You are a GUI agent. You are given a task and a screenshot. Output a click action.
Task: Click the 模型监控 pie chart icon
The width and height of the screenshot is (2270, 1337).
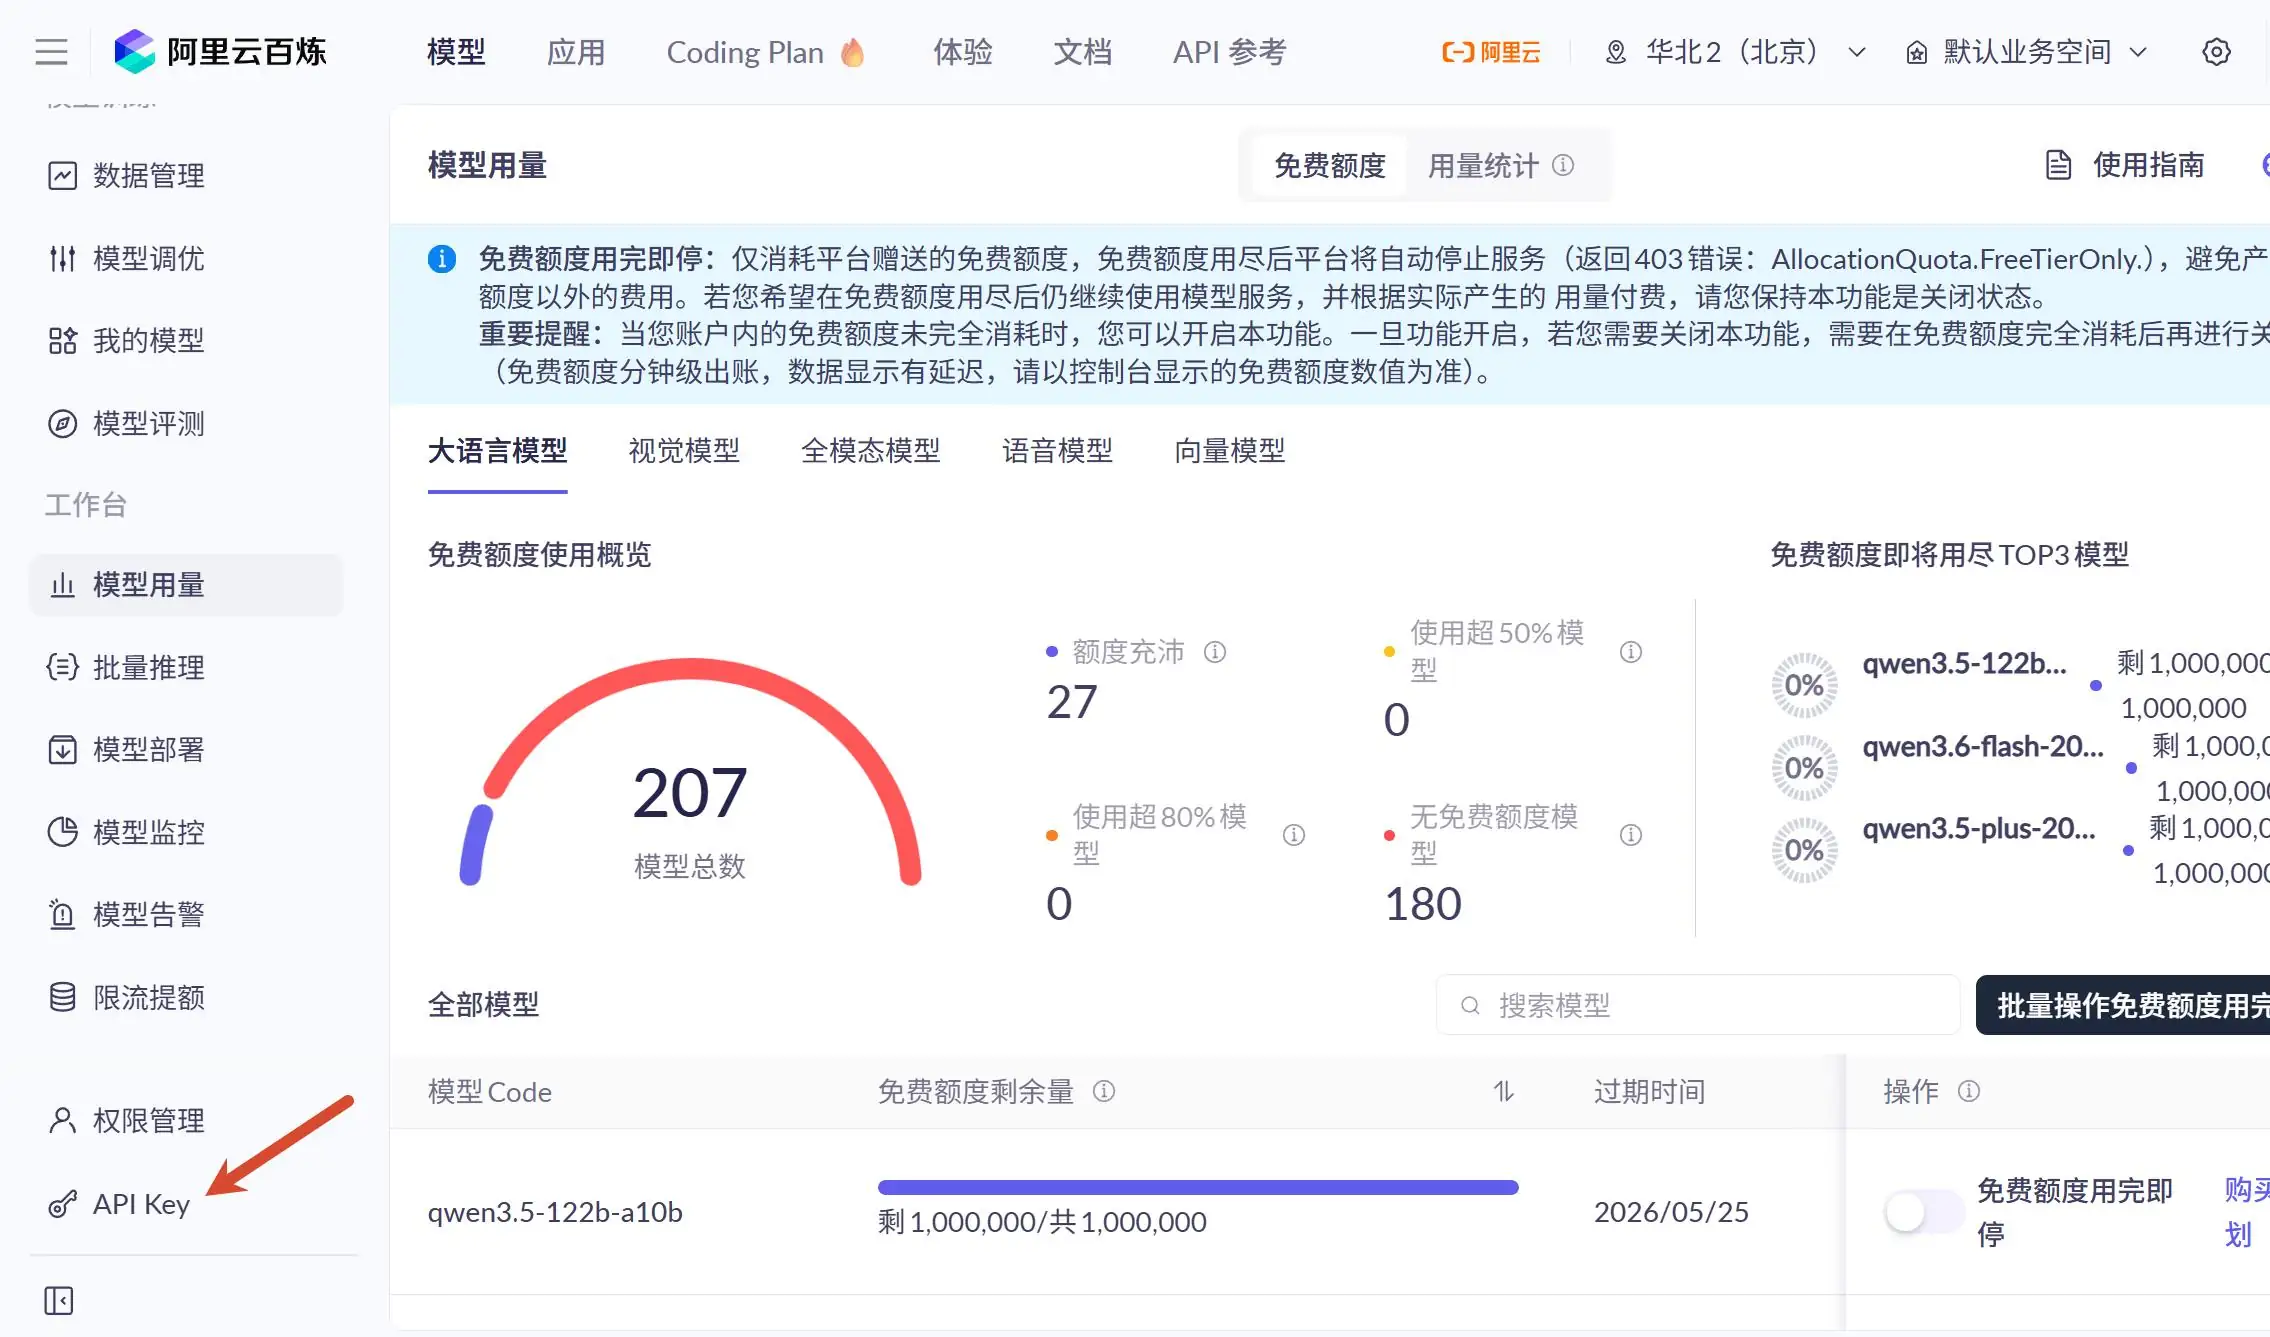[x=62, y=832]
